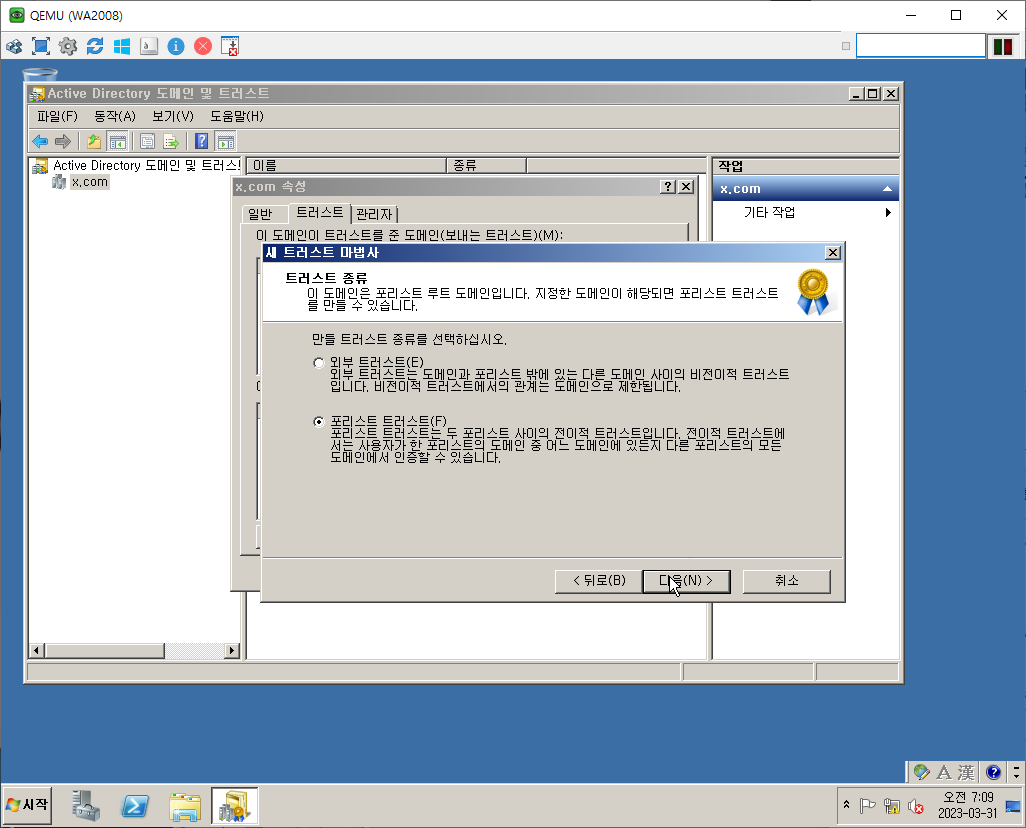Screen dimensions: 1026x828
Task: Click the QEMU refresh arrows icon
Action: [95, 46]
